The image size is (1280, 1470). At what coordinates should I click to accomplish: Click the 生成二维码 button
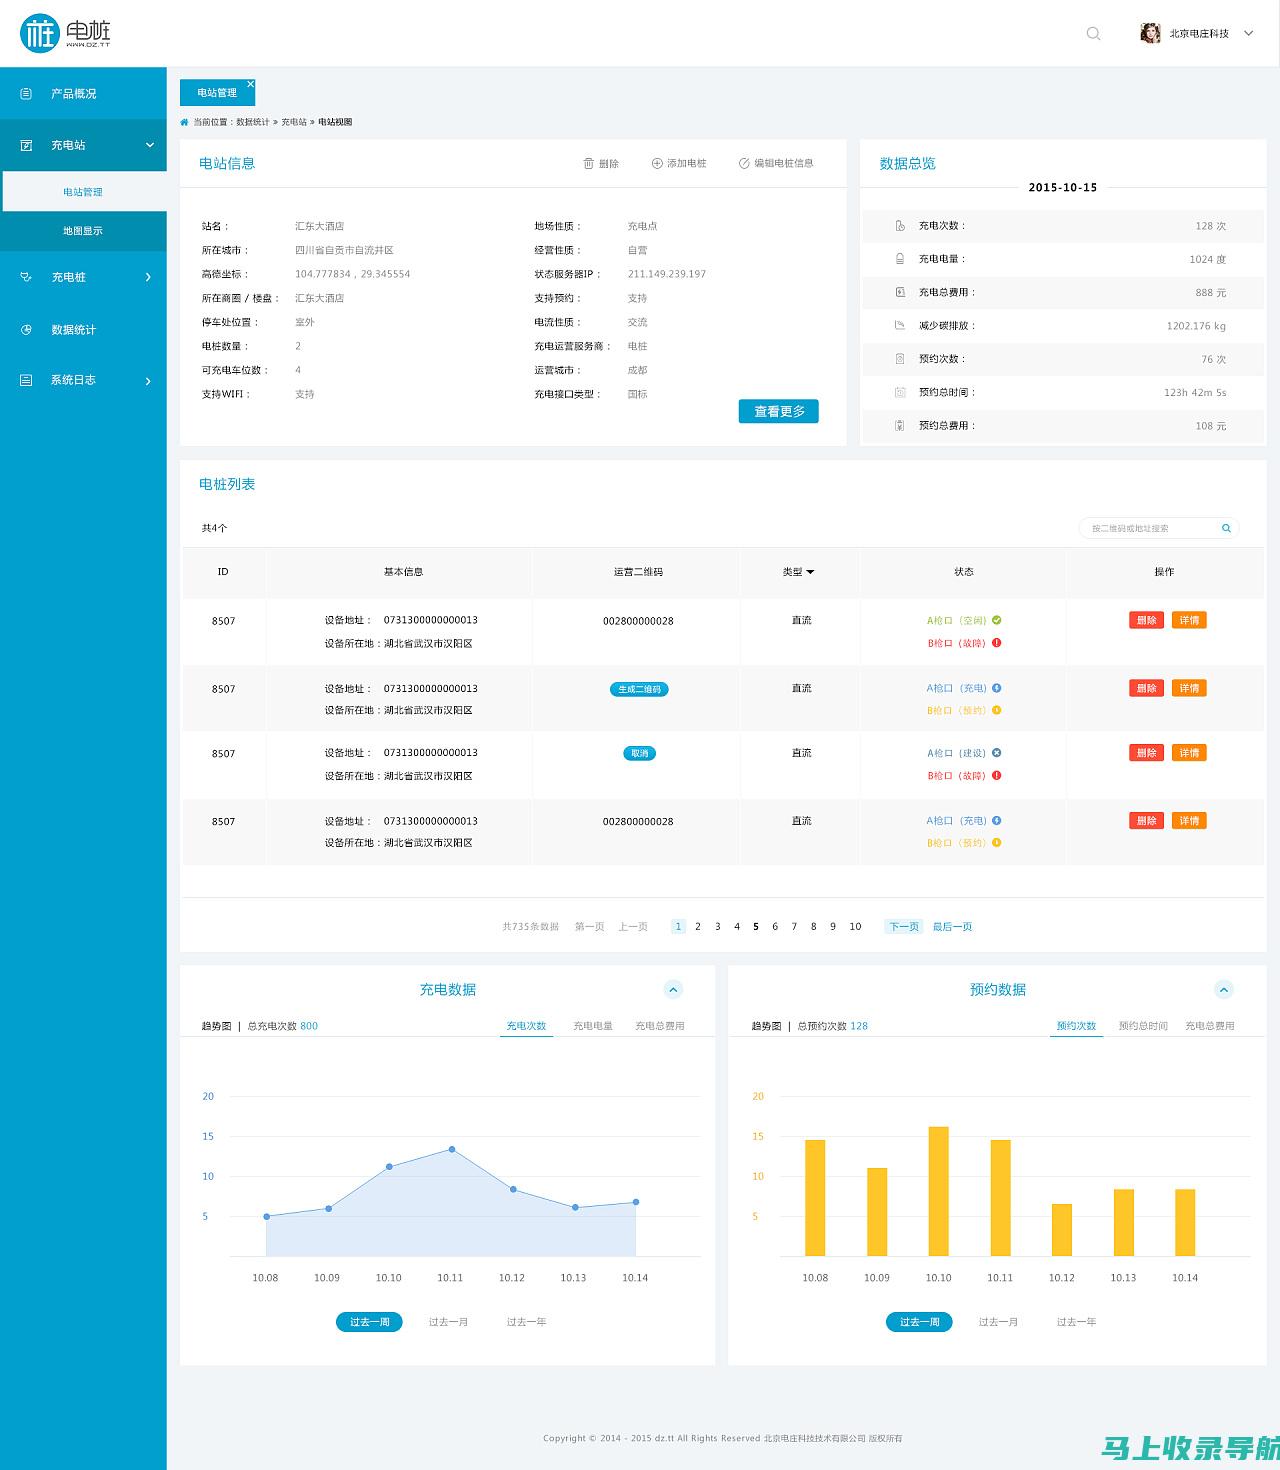[x=639, y=689]
